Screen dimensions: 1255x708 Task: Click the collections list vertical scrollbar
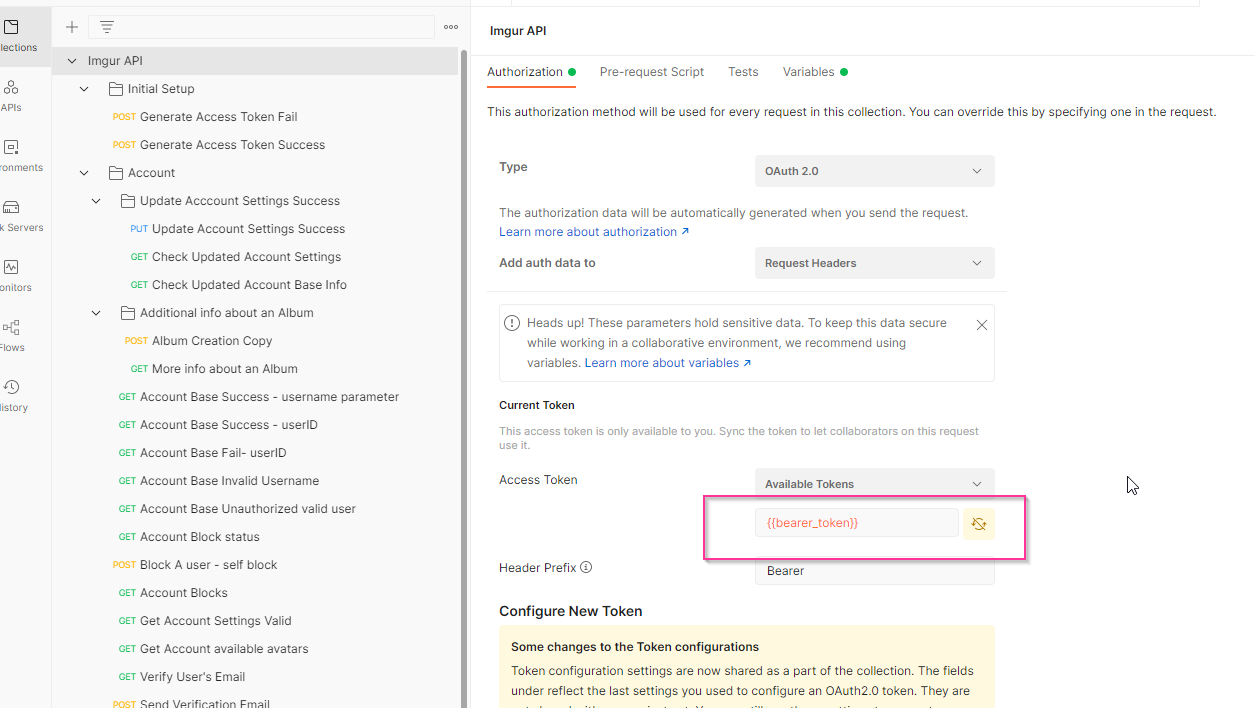[x=464, y=380]
